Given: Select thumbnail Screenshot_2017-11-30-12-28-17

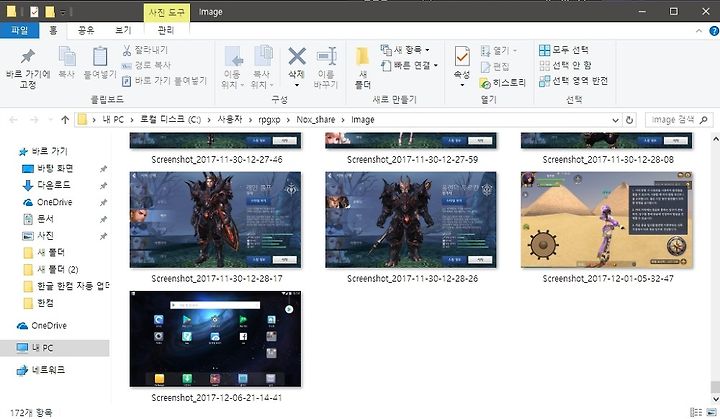Looking at the screenshot, I should pos(215,220).
